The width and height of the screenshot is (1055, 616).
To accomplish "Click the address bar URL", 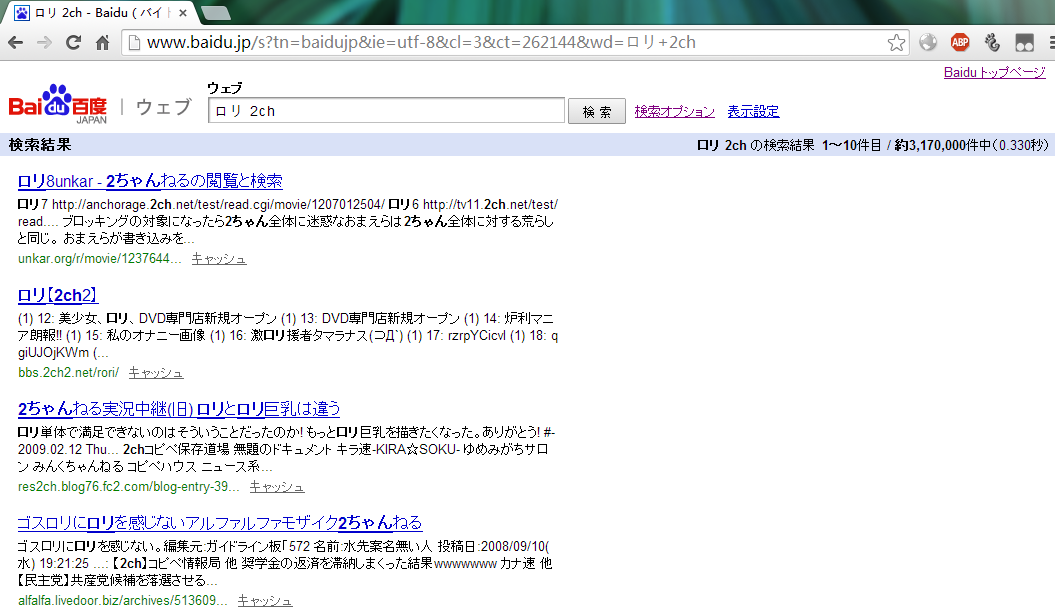I will click(421, 42).
